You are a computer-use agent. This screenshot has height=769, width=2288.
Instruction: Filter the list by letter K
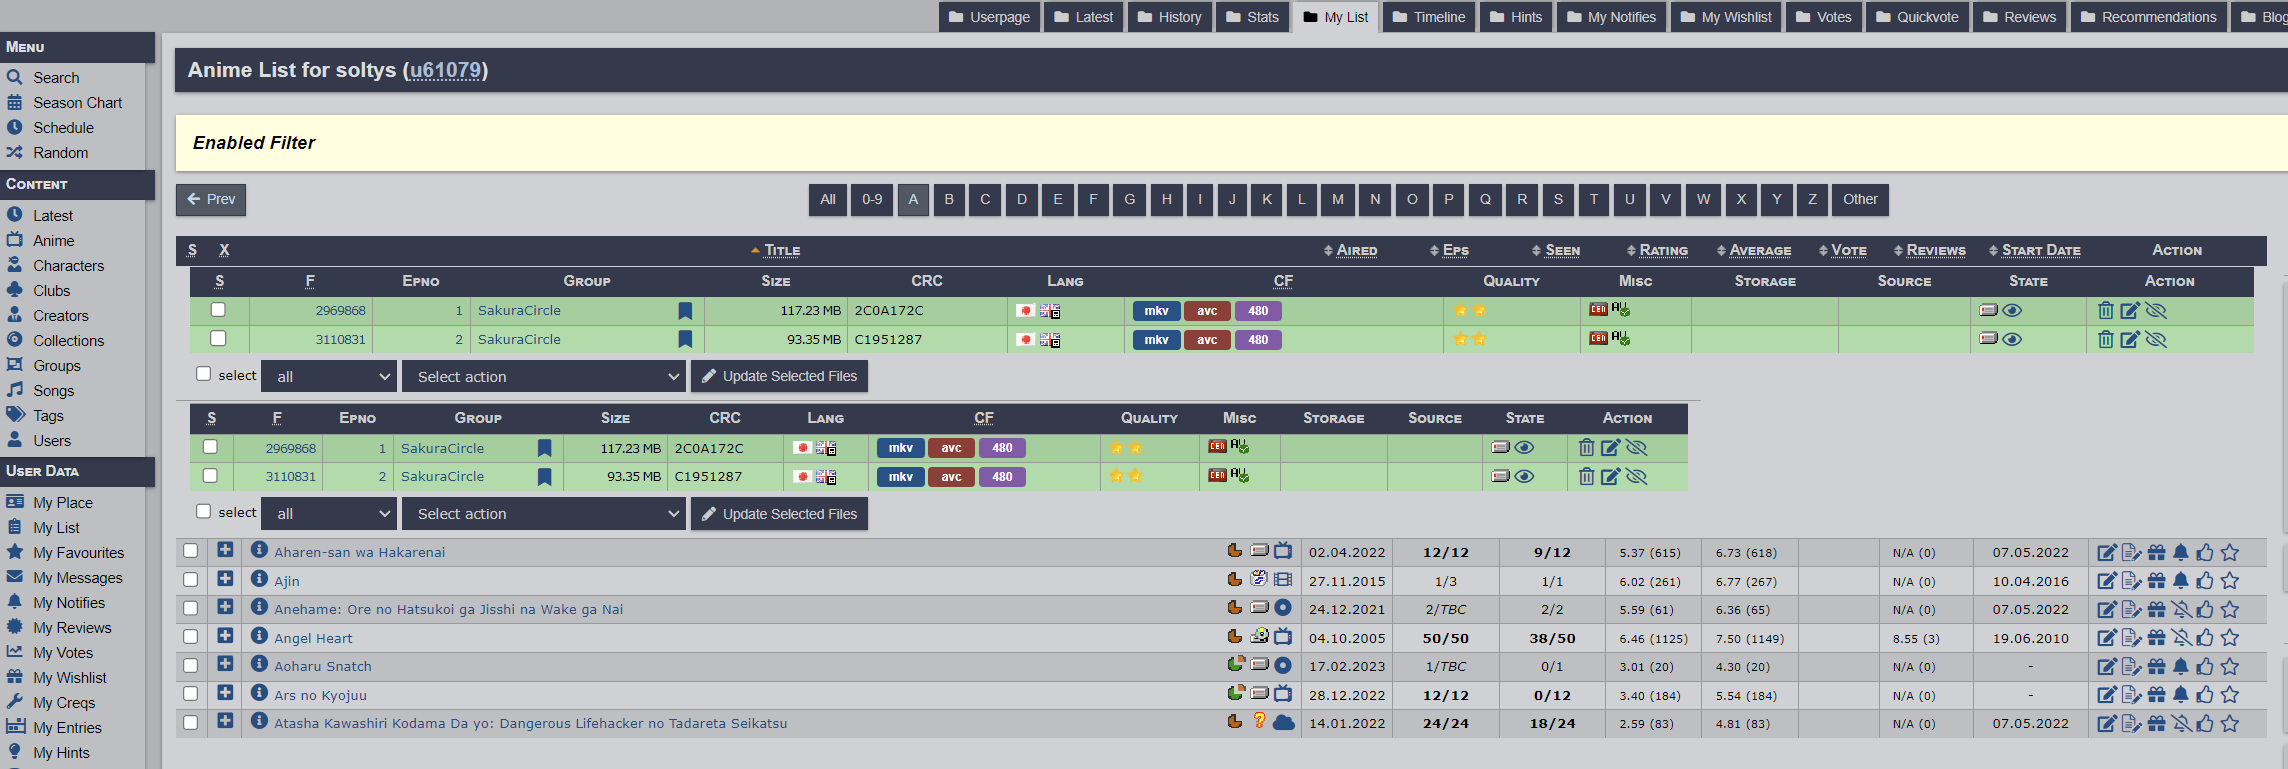(1266, 199)
